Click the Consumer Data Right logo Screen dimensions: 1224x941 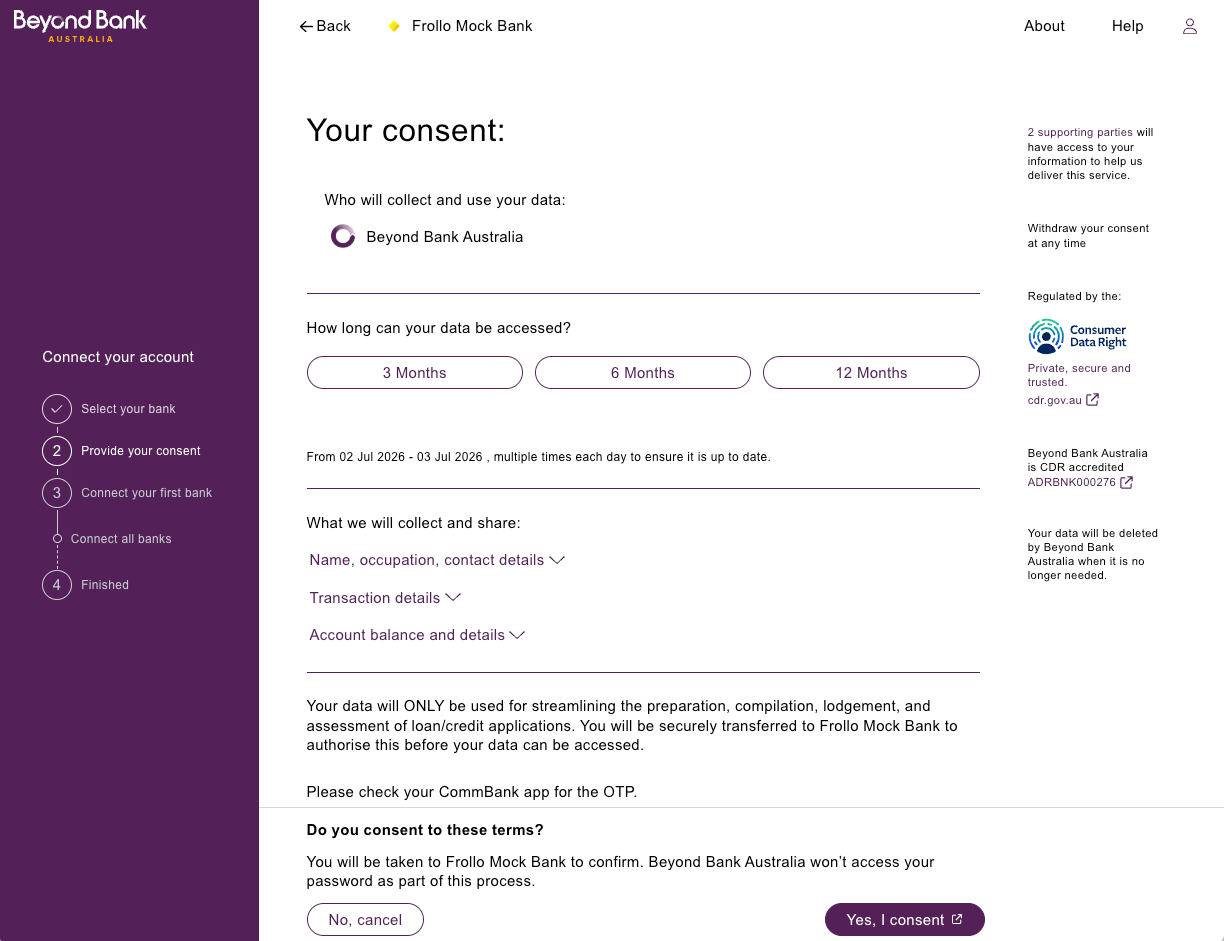click(1077, 336)
